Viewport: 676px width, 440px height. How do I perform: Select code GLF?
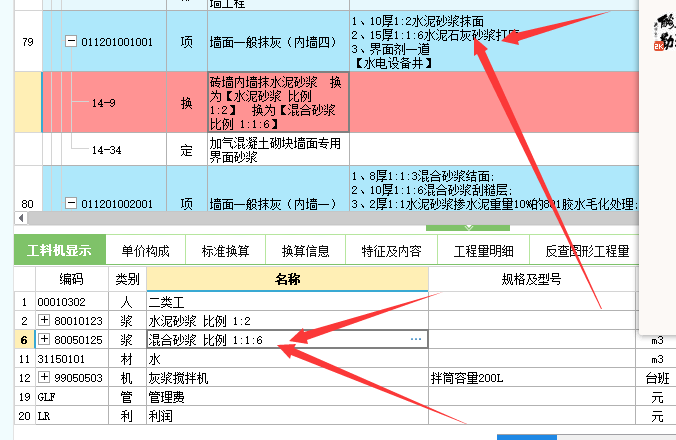(x=47, y=397)
